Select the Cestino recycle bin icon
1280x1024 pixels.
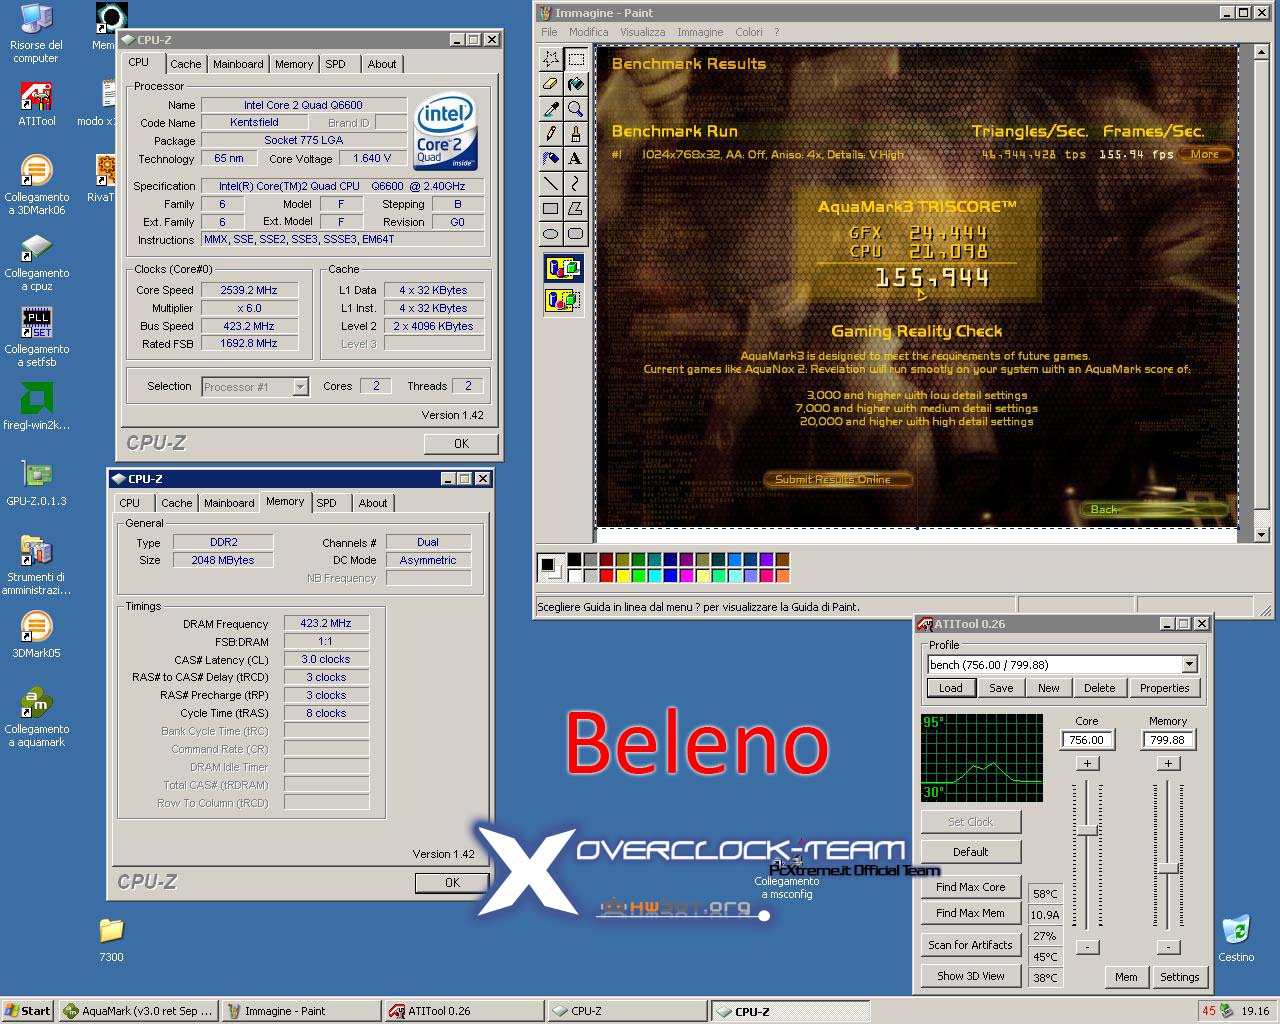[x=1236, y=938]
